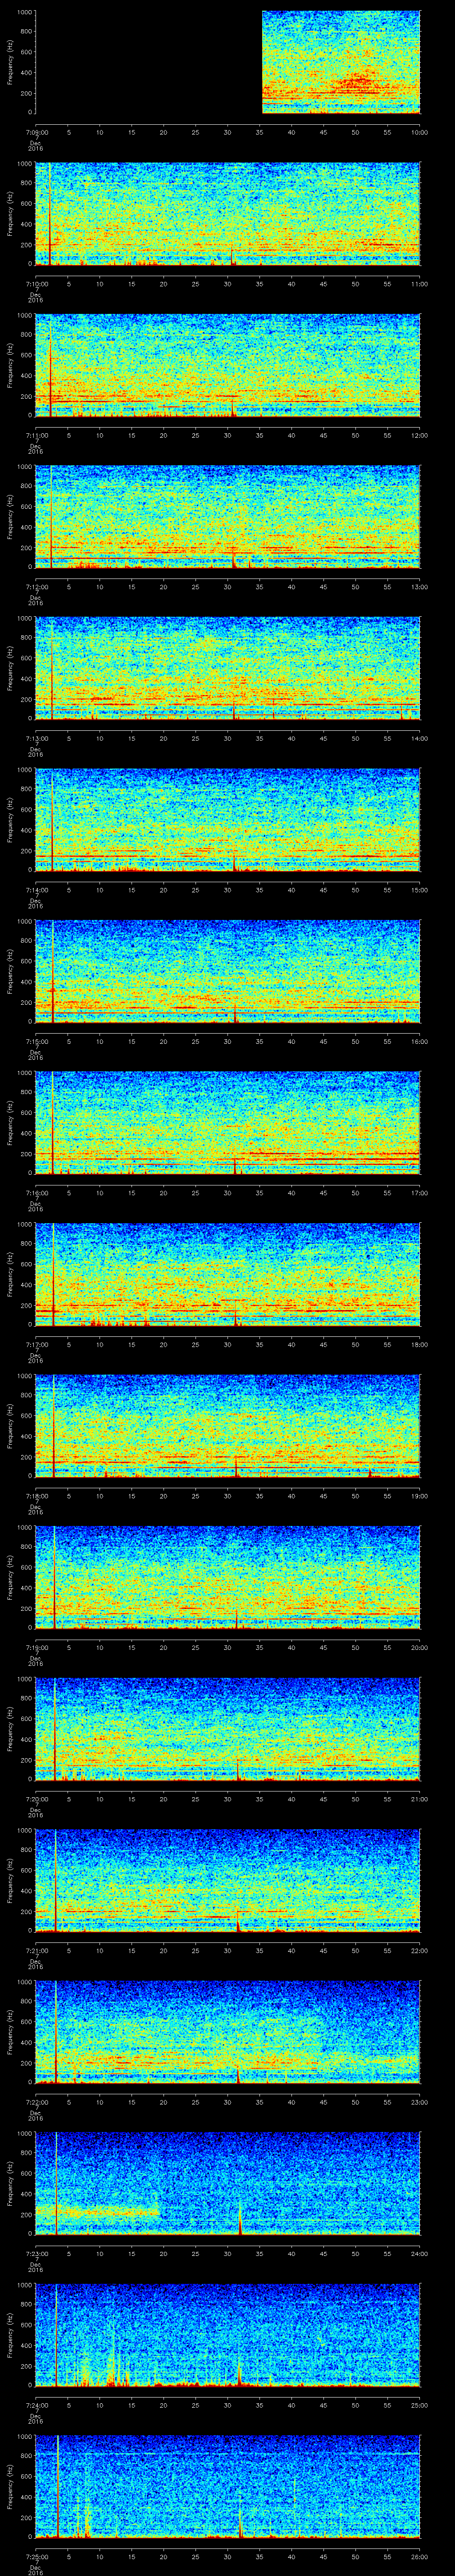Click the 10:00 end time label

pos(420,132)
